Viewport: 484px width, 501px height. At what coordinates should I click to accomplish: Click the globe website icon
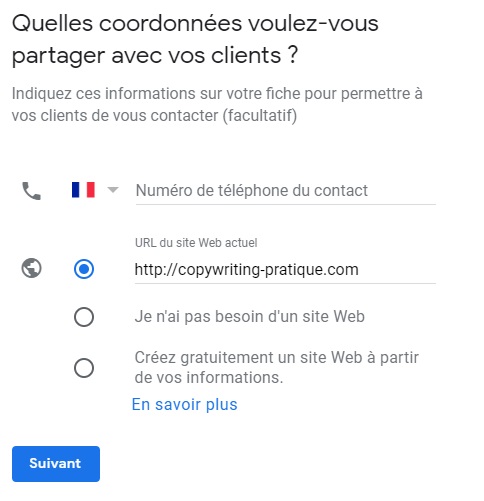point(32,268)
